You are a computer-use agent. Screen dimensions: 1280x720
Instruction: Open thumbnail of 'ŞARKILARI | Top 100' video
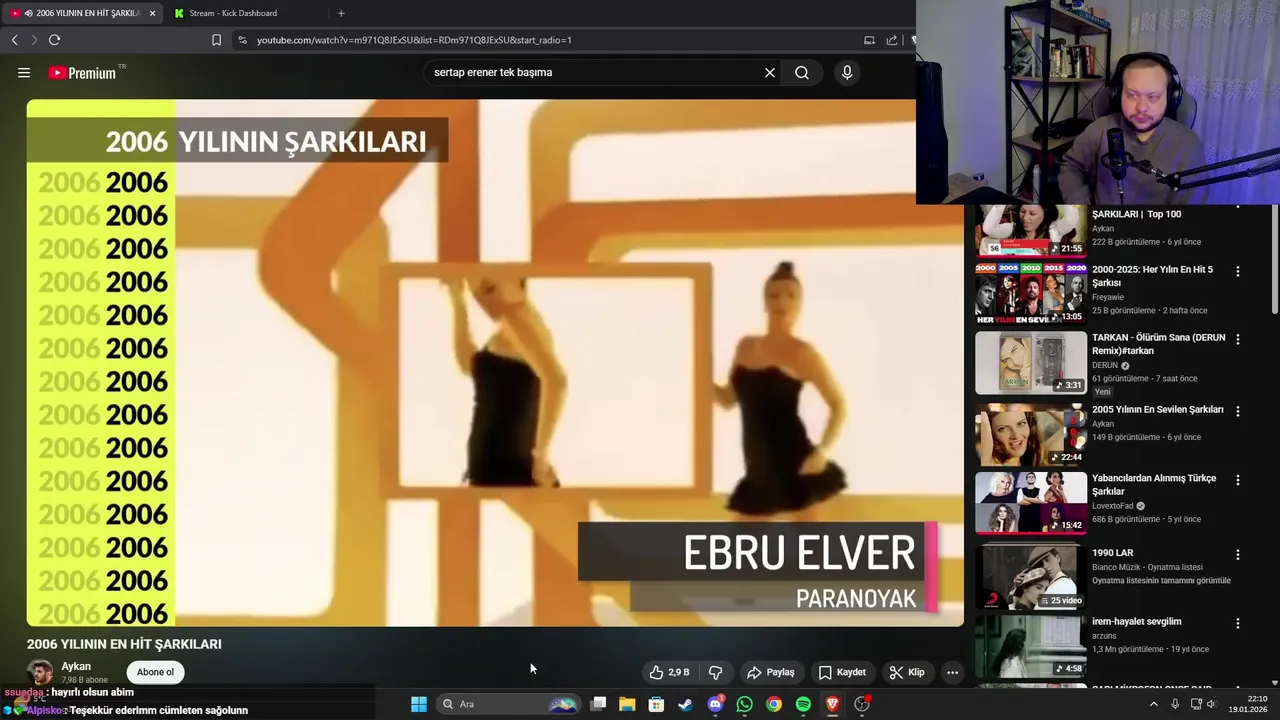point(1030,230)
